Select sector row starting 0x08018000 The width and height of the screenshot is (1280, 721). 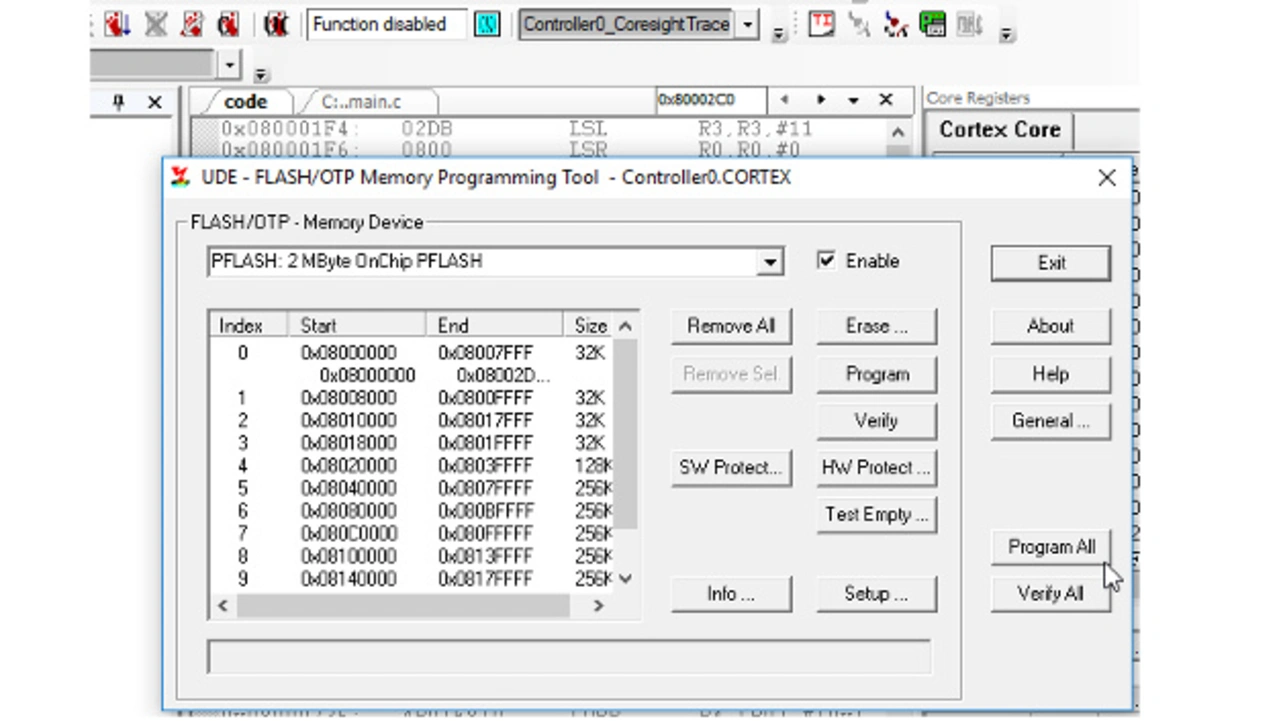412,443
